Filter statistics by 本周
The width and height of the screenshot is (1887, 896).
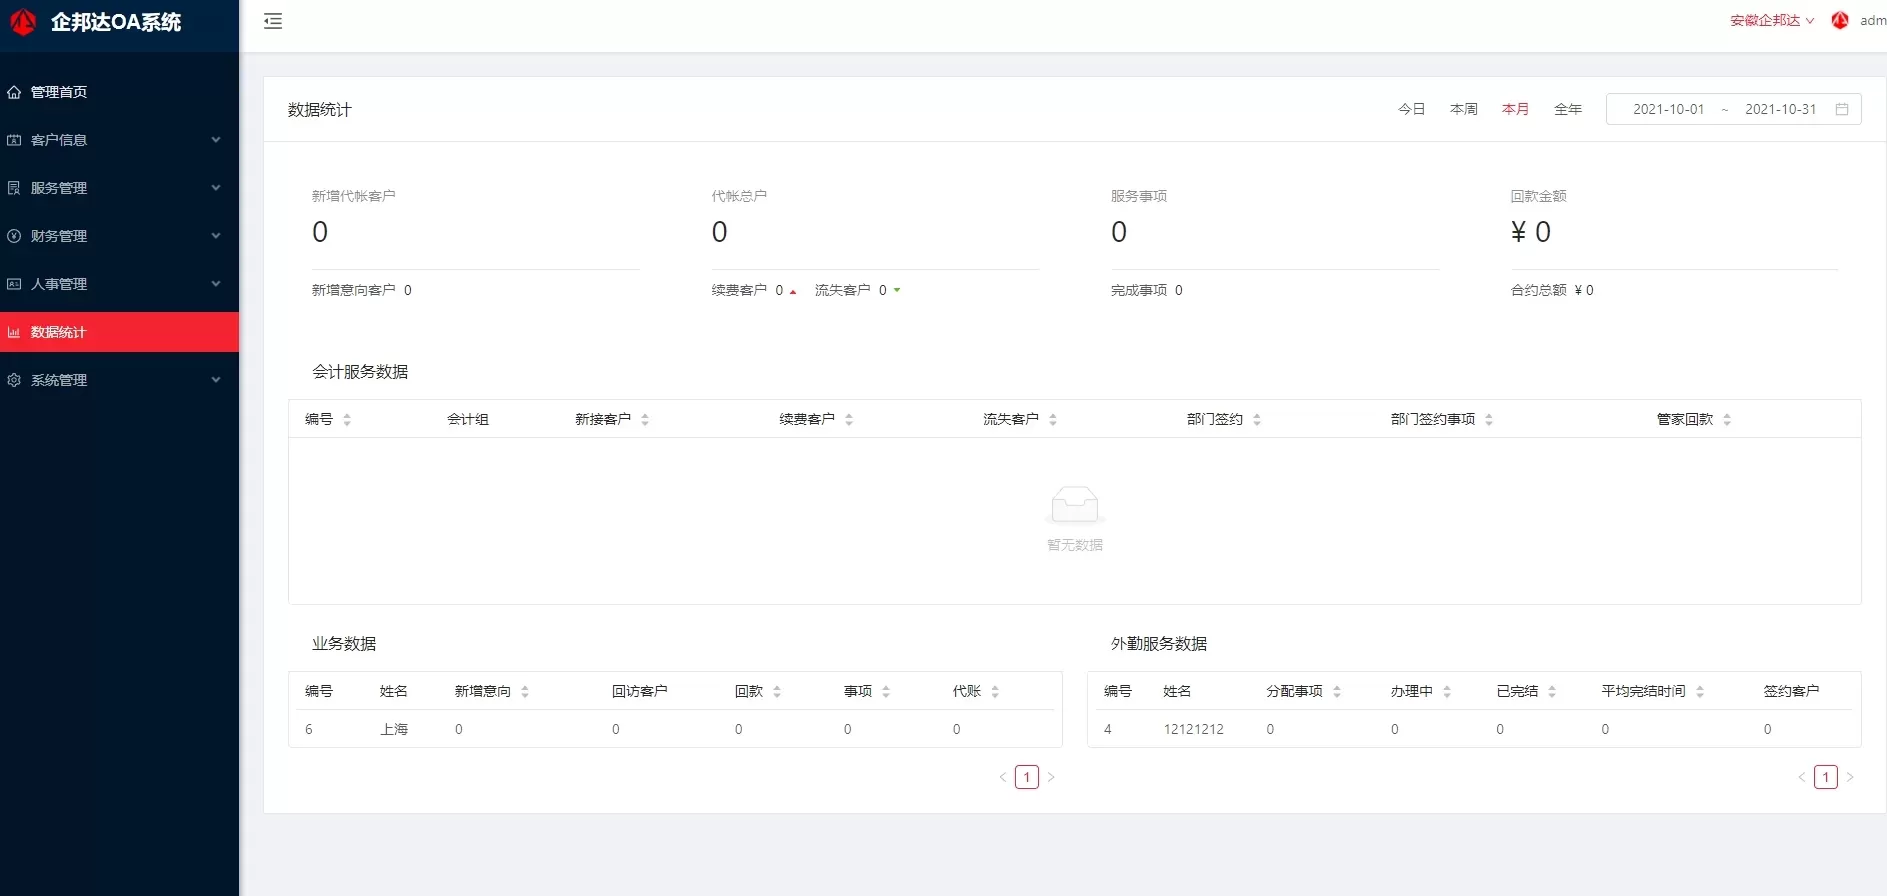tap(1463, 109)
